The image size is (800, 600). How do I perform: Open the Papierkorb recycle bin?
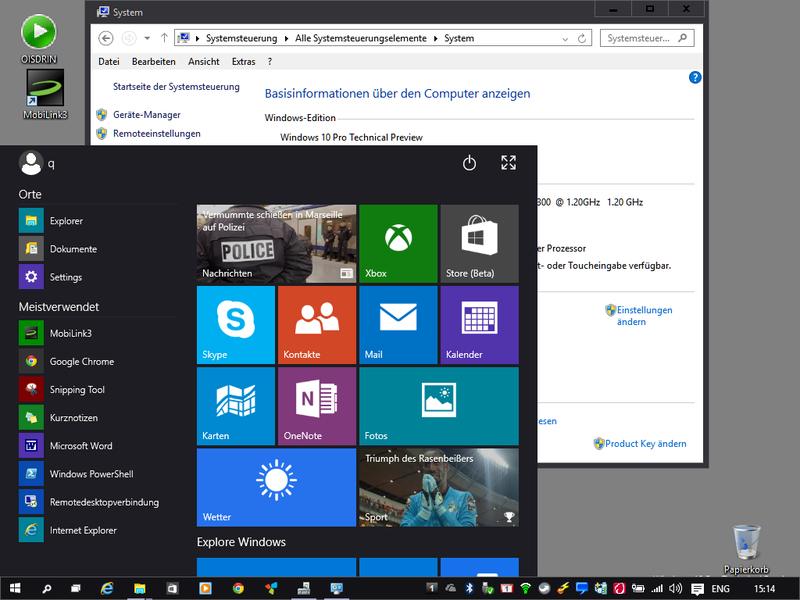tap(746, 548)
